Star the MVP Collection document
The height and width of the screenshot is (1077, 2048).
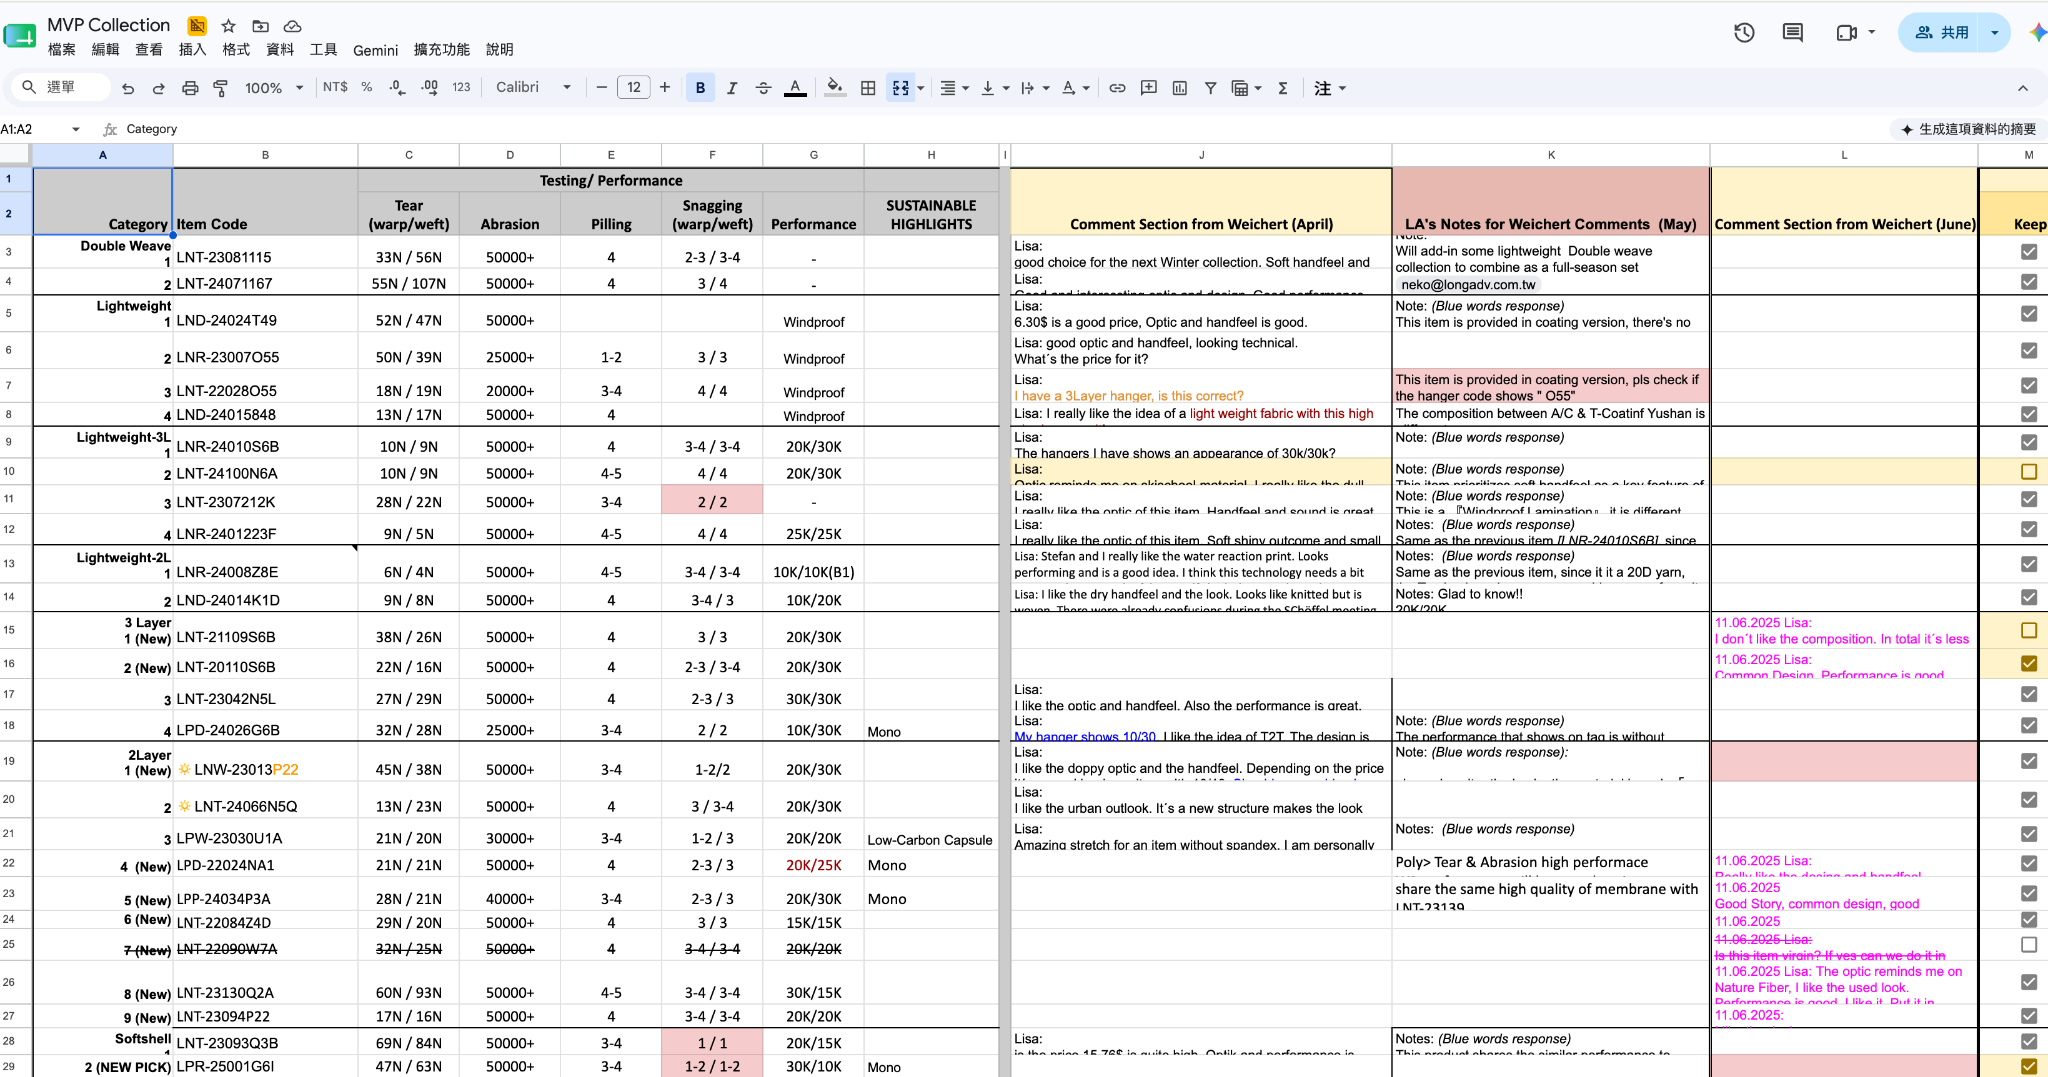tap(229, 26)
